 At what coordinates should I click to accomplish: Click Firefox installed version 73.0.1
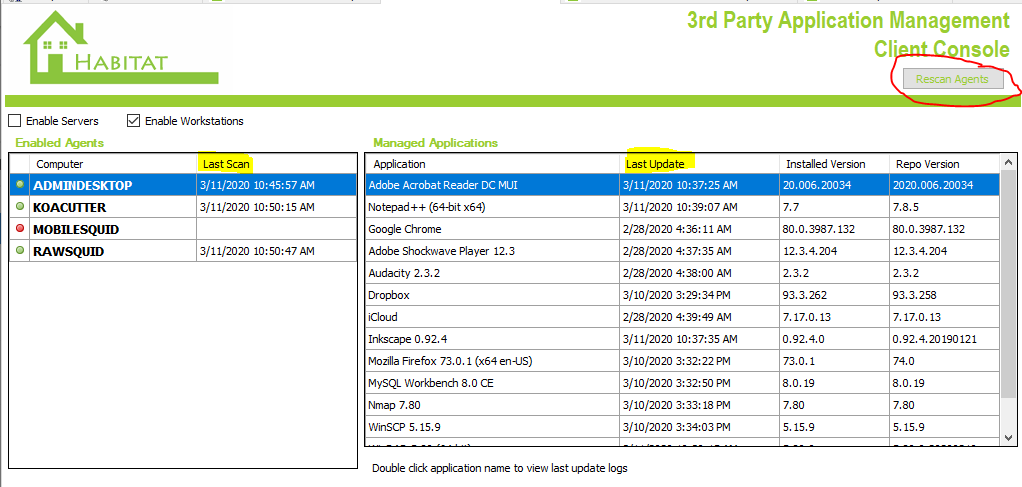[796, 361]
